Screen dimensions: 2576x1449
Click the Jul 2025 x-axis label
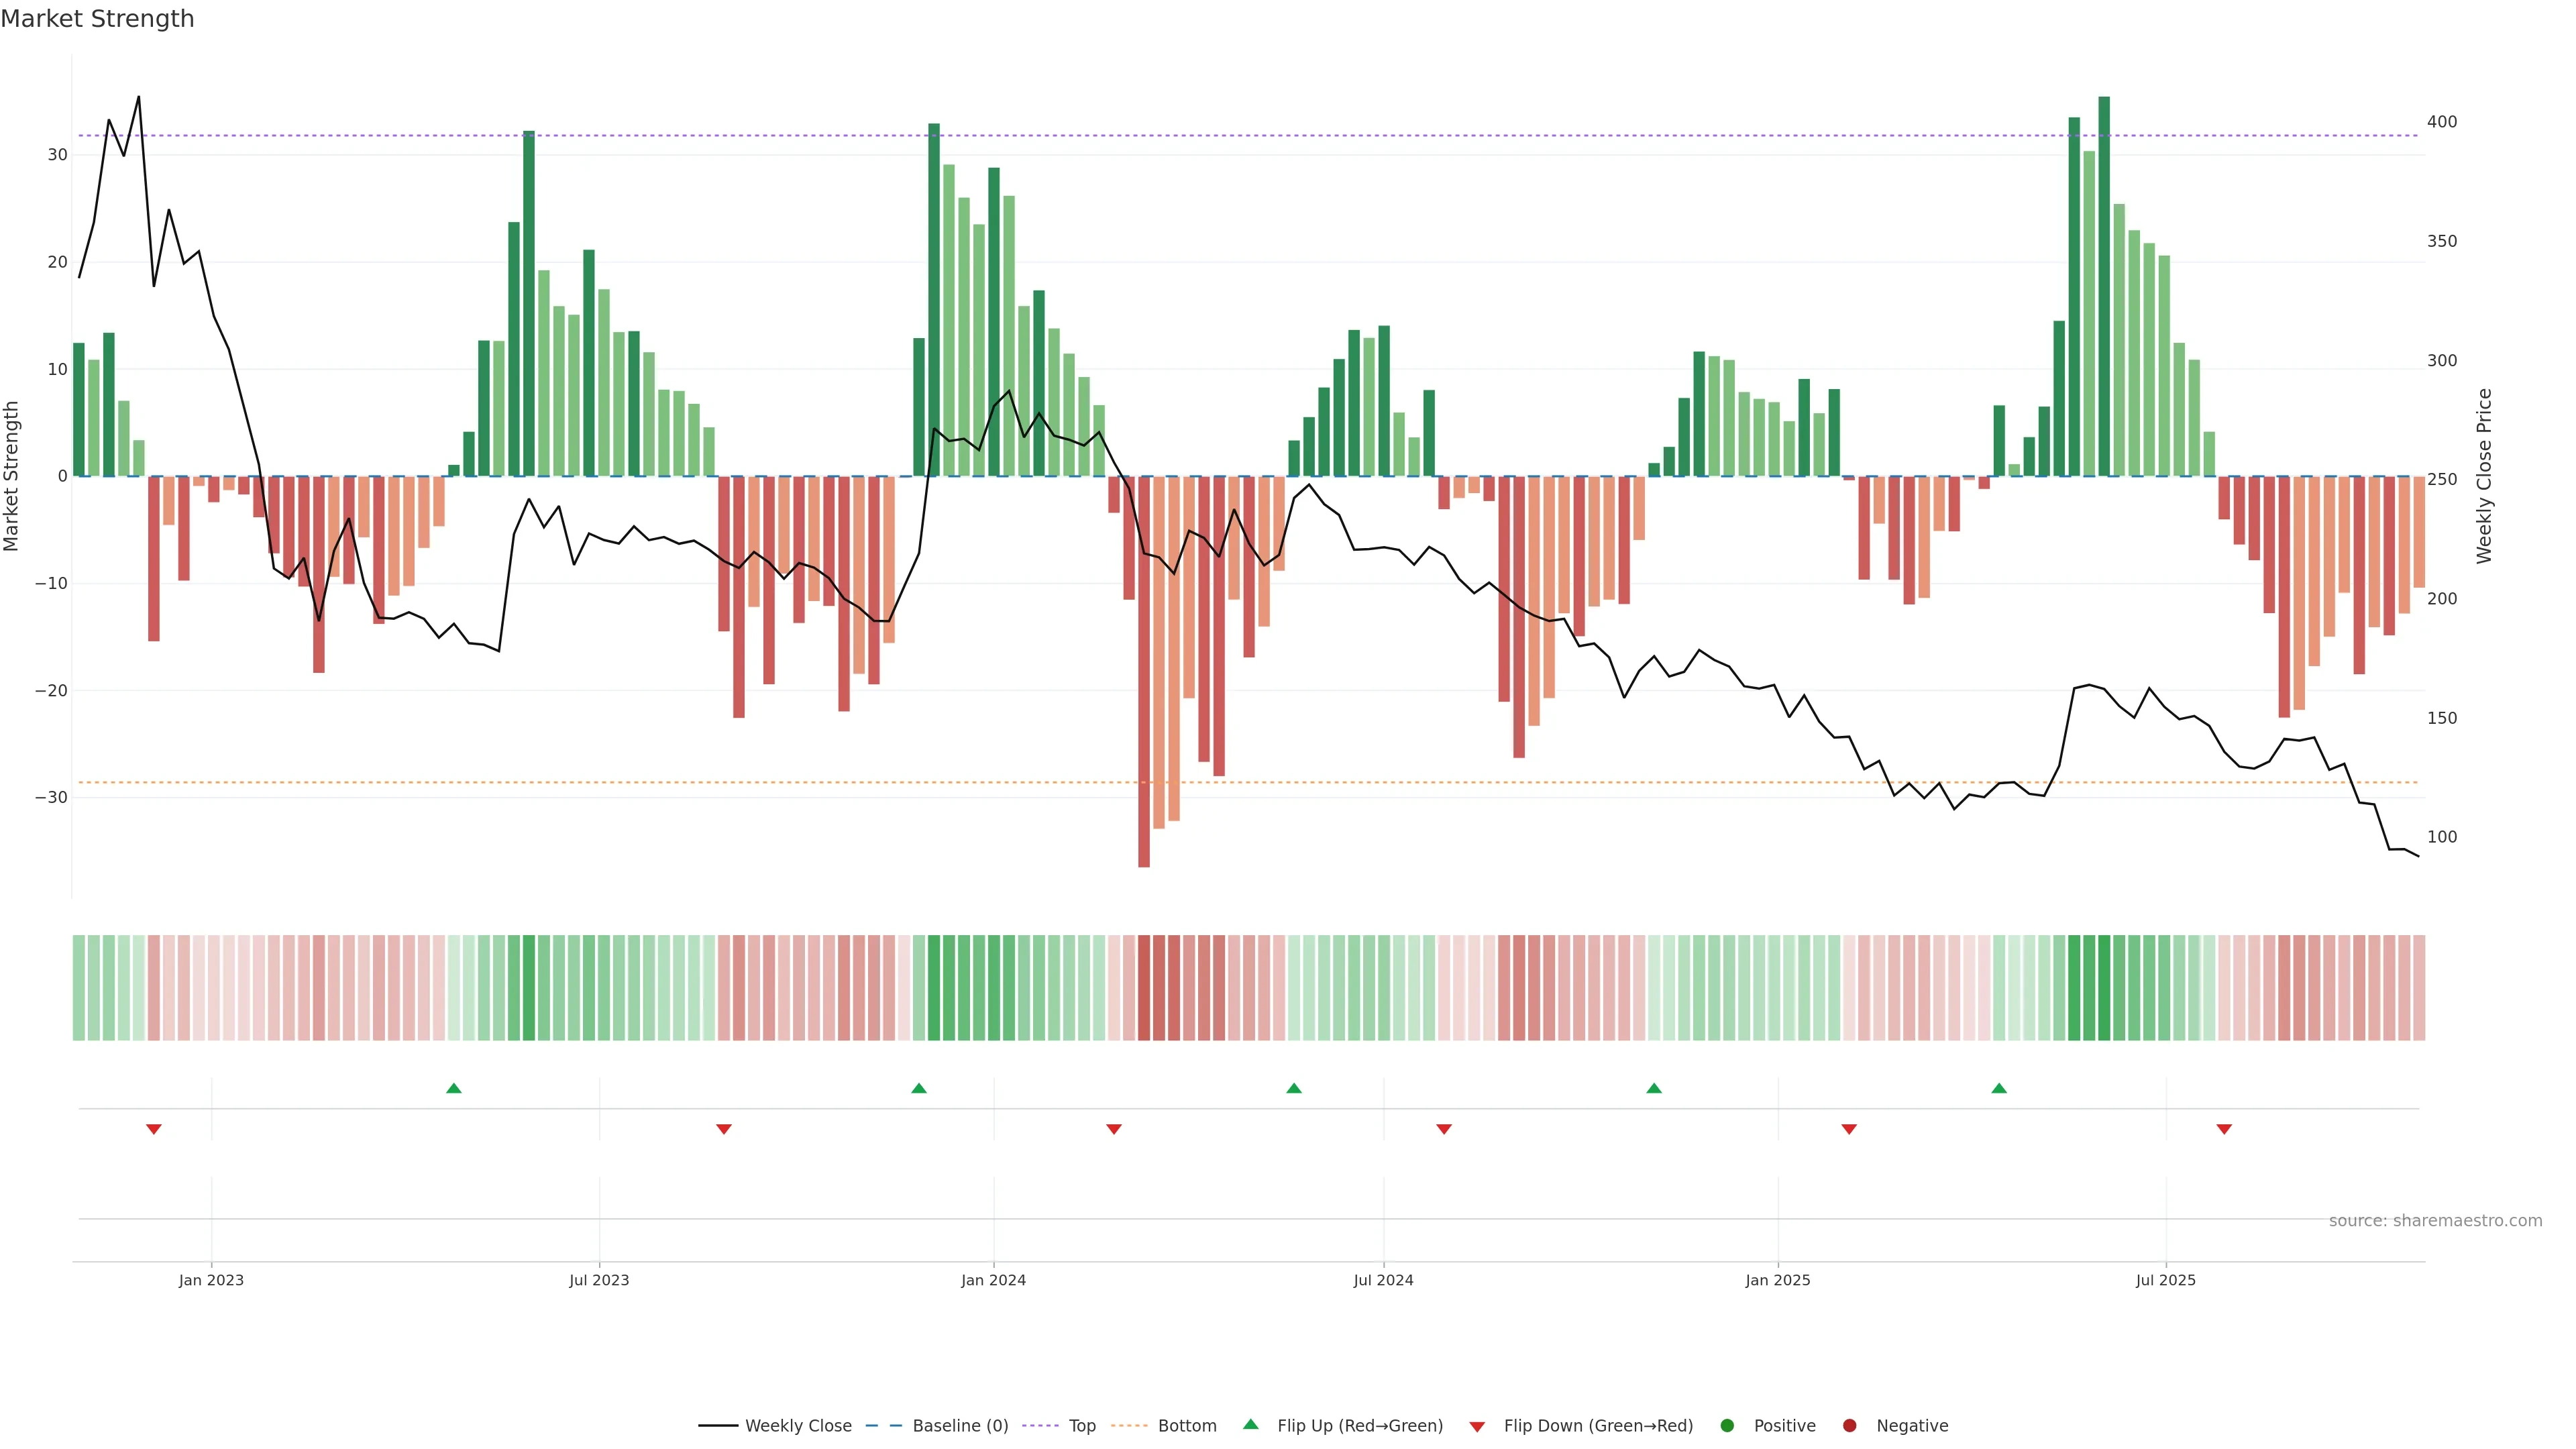[2165, 1280]
